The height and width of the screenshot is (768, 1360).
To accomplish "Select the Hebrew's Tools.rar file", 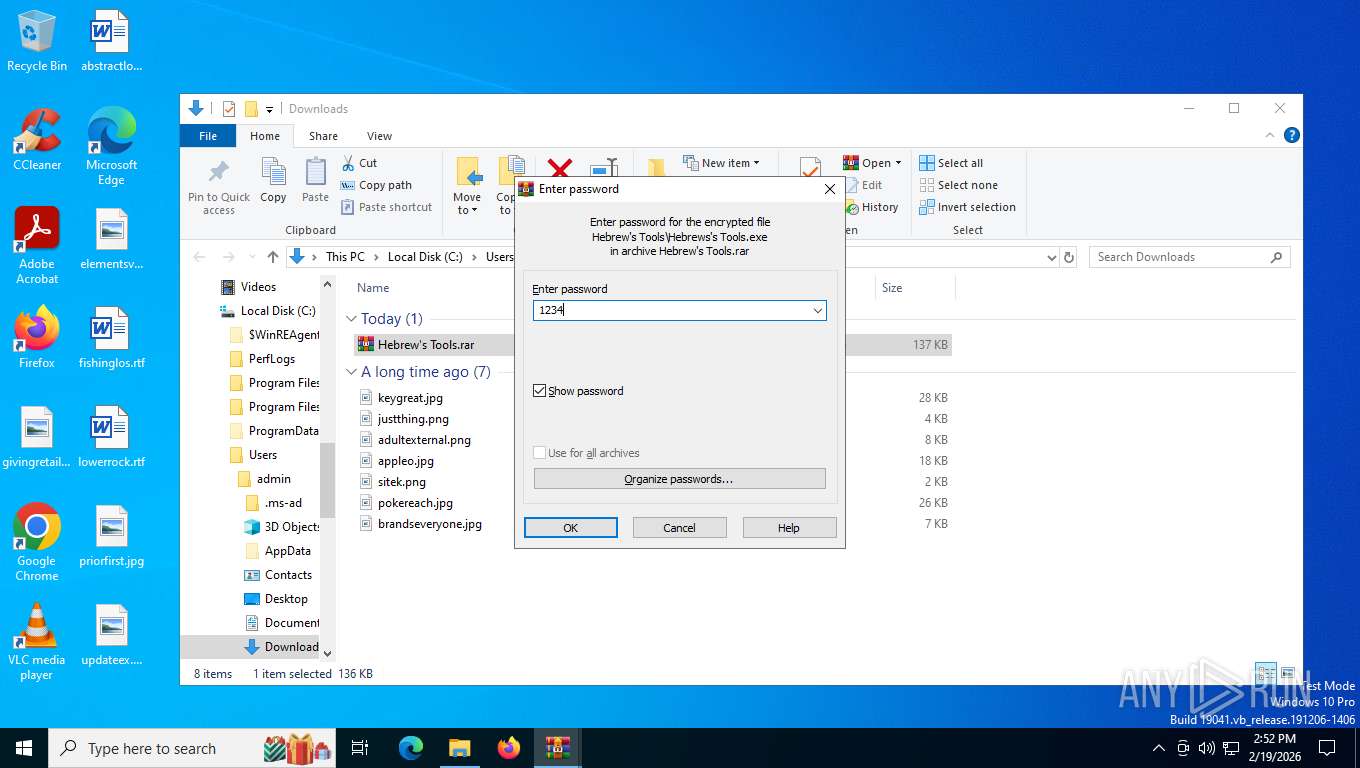I will pos(426,345).
